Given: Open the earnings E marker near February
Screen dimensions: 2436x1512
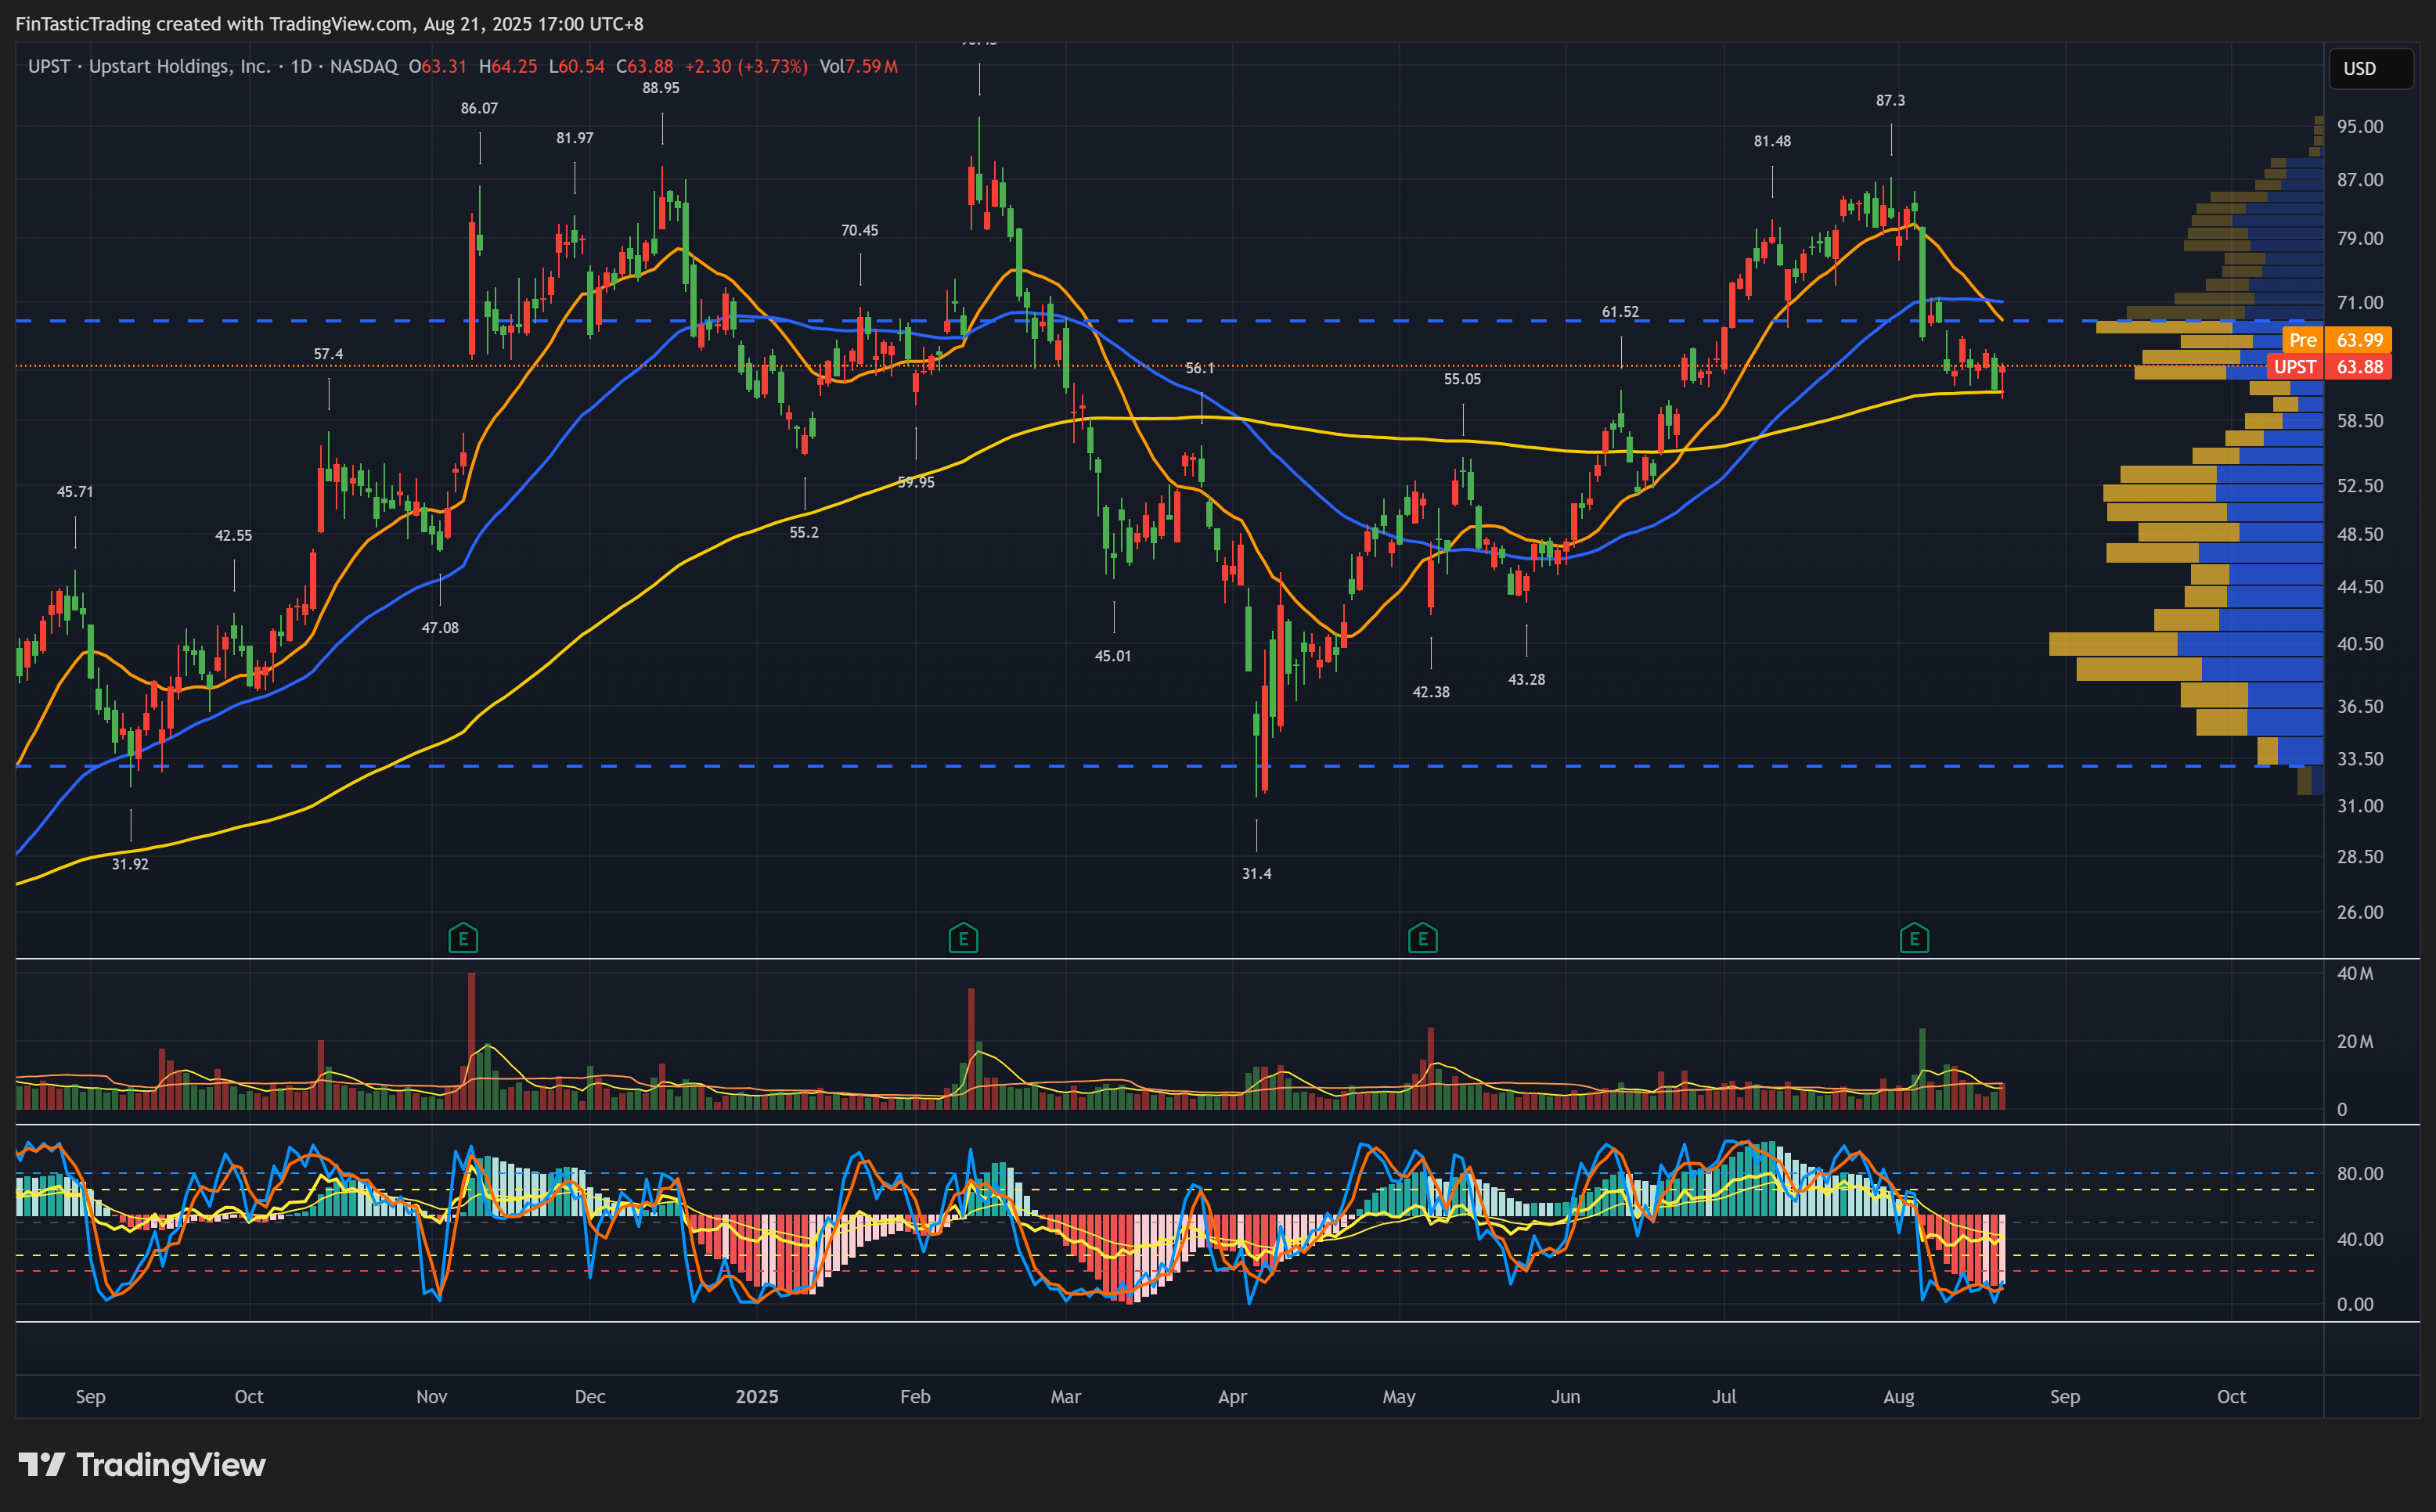Looking at the screenshot, I should coord(963,938).
